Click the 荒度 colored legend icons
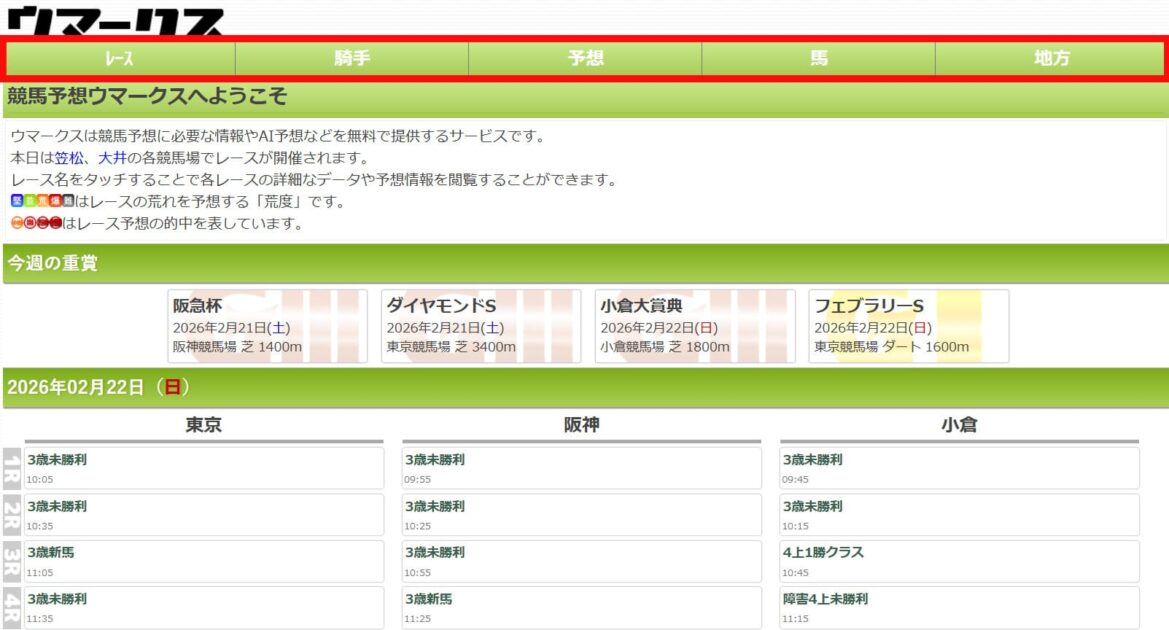 coord(42,202)
